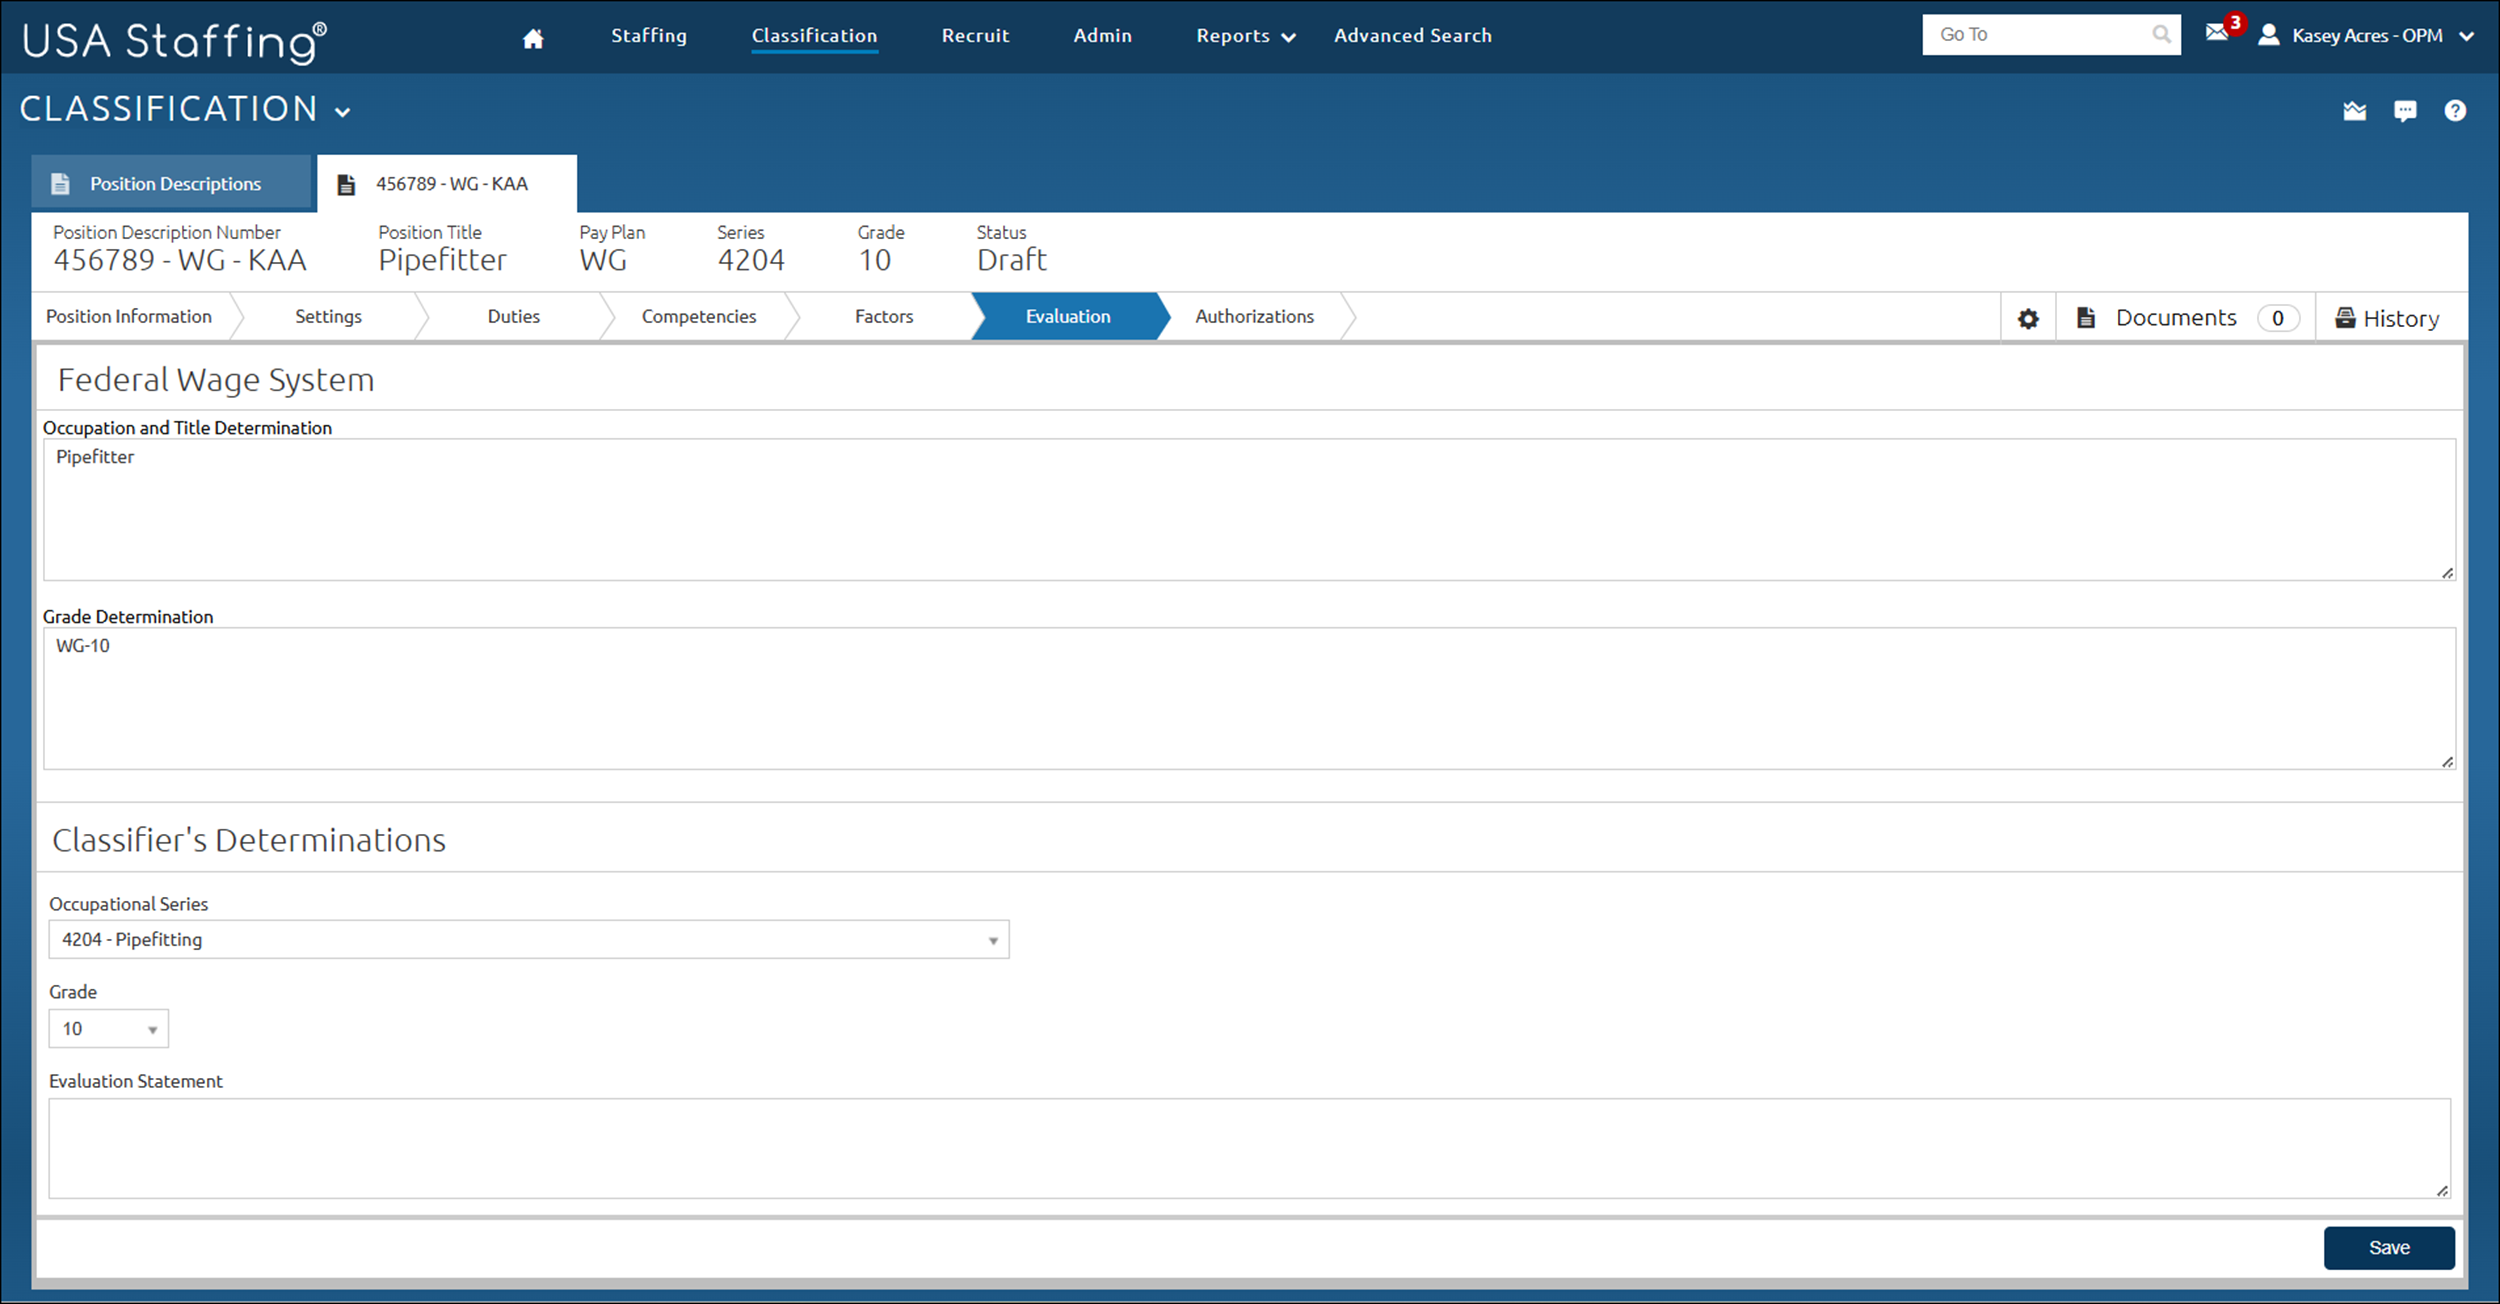
Task: Click the search magnifier icon
Action: tap(2161, 34)
